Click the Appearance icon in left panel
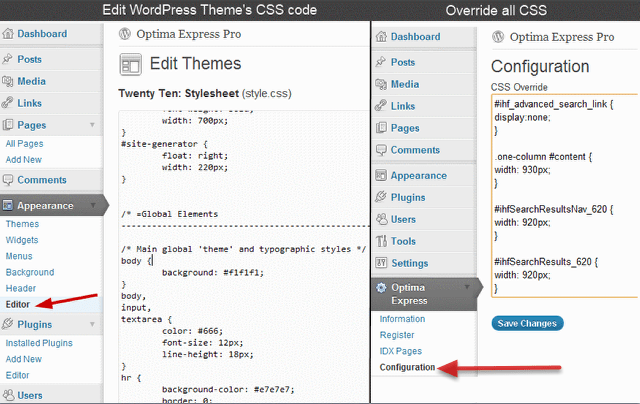 8,205
